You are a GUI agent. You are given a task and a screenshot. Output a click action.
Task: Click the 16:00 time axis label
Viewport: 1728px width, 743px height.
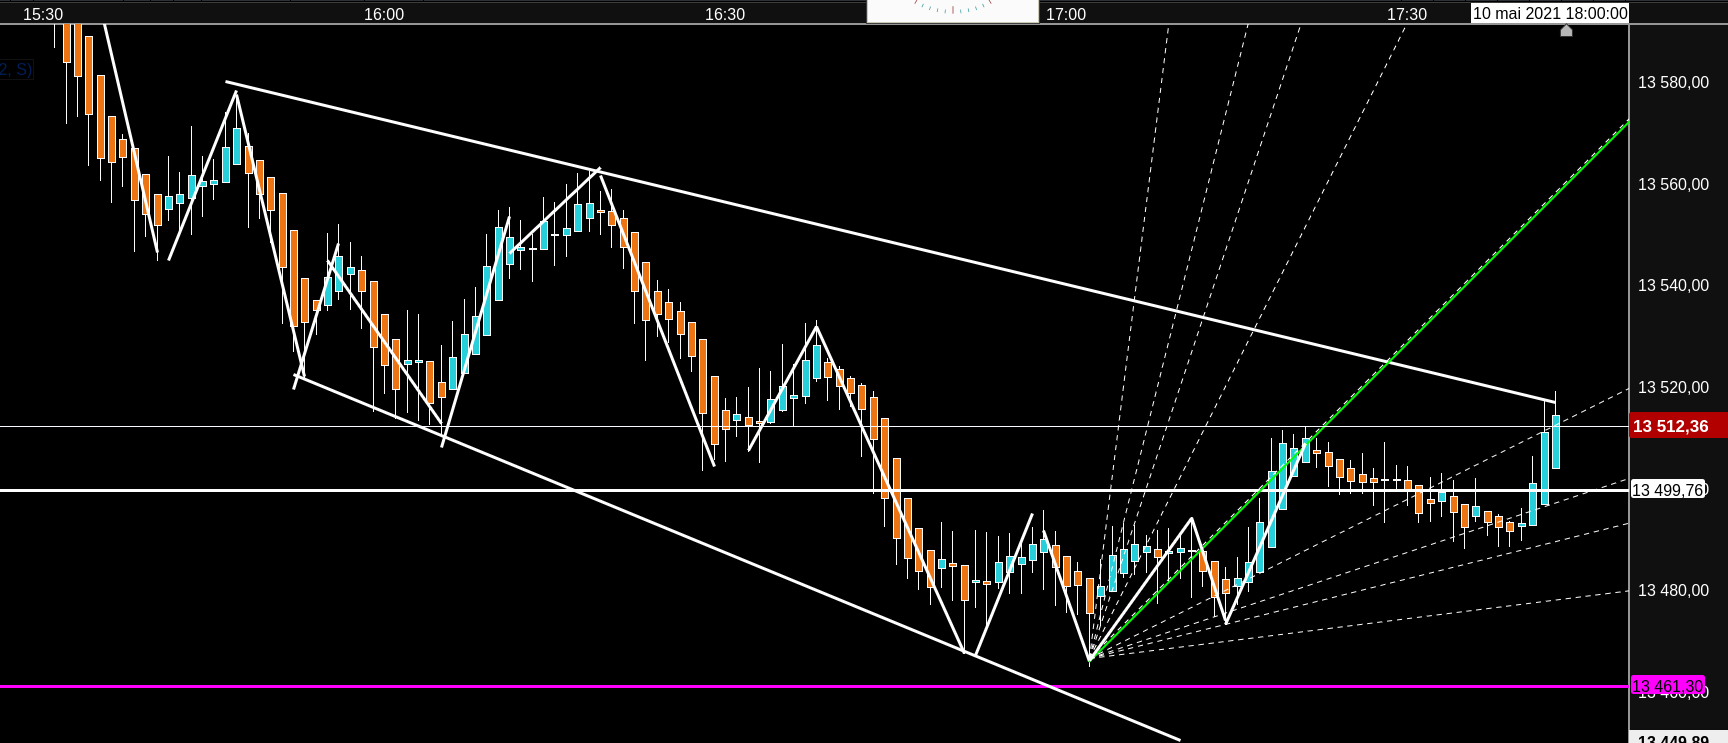click(384, 14)
